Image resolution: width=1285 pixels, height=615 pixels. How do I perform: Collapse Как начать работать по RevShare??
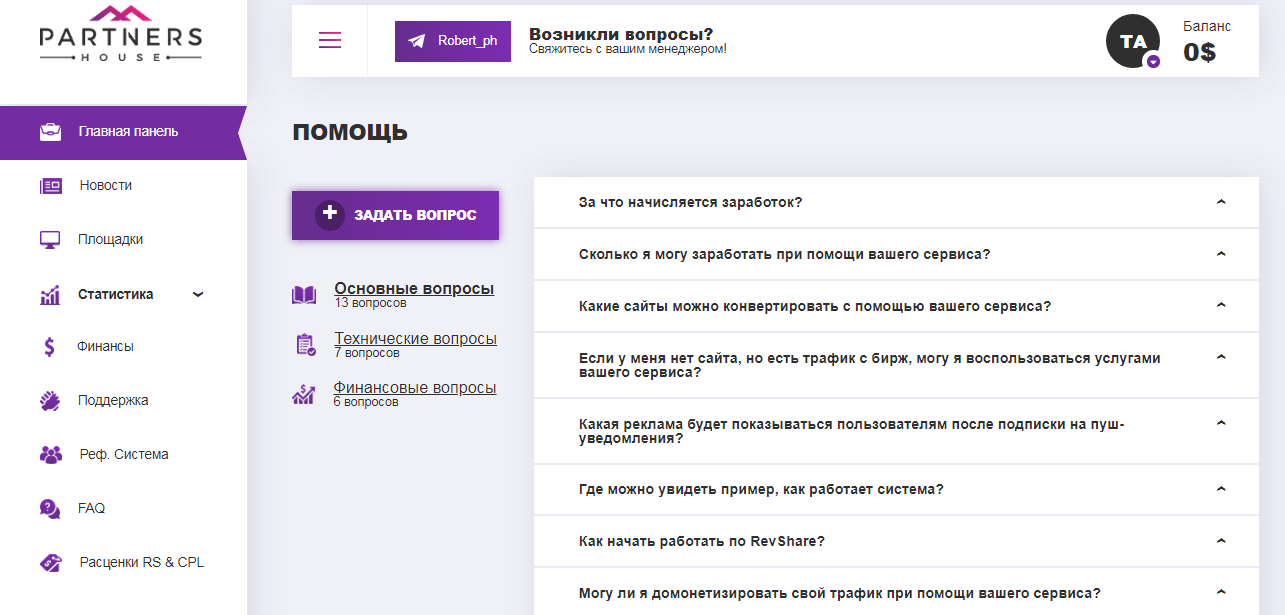pos(1220,540)
